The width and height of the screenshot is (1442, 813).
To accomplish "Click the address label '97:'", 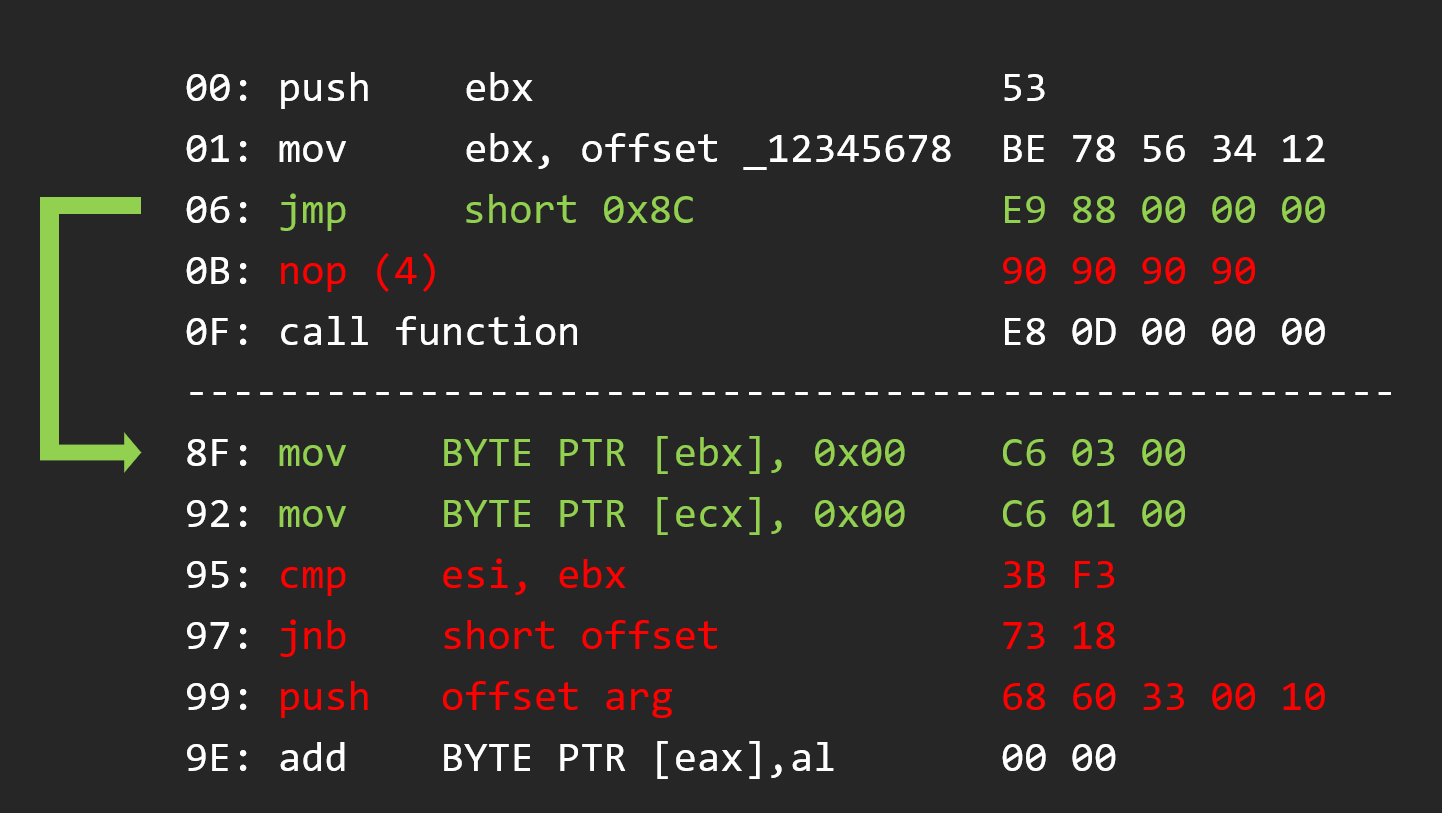I will click(219, 636).
